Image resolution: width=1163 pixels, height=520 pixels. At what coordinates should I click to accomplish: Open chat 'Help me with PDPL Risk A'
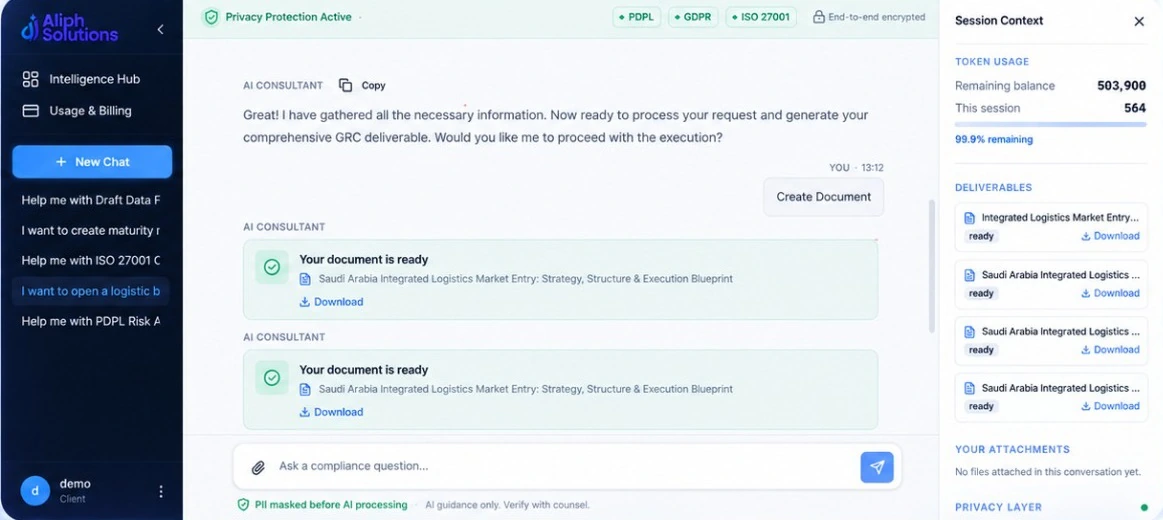(90, 321)
